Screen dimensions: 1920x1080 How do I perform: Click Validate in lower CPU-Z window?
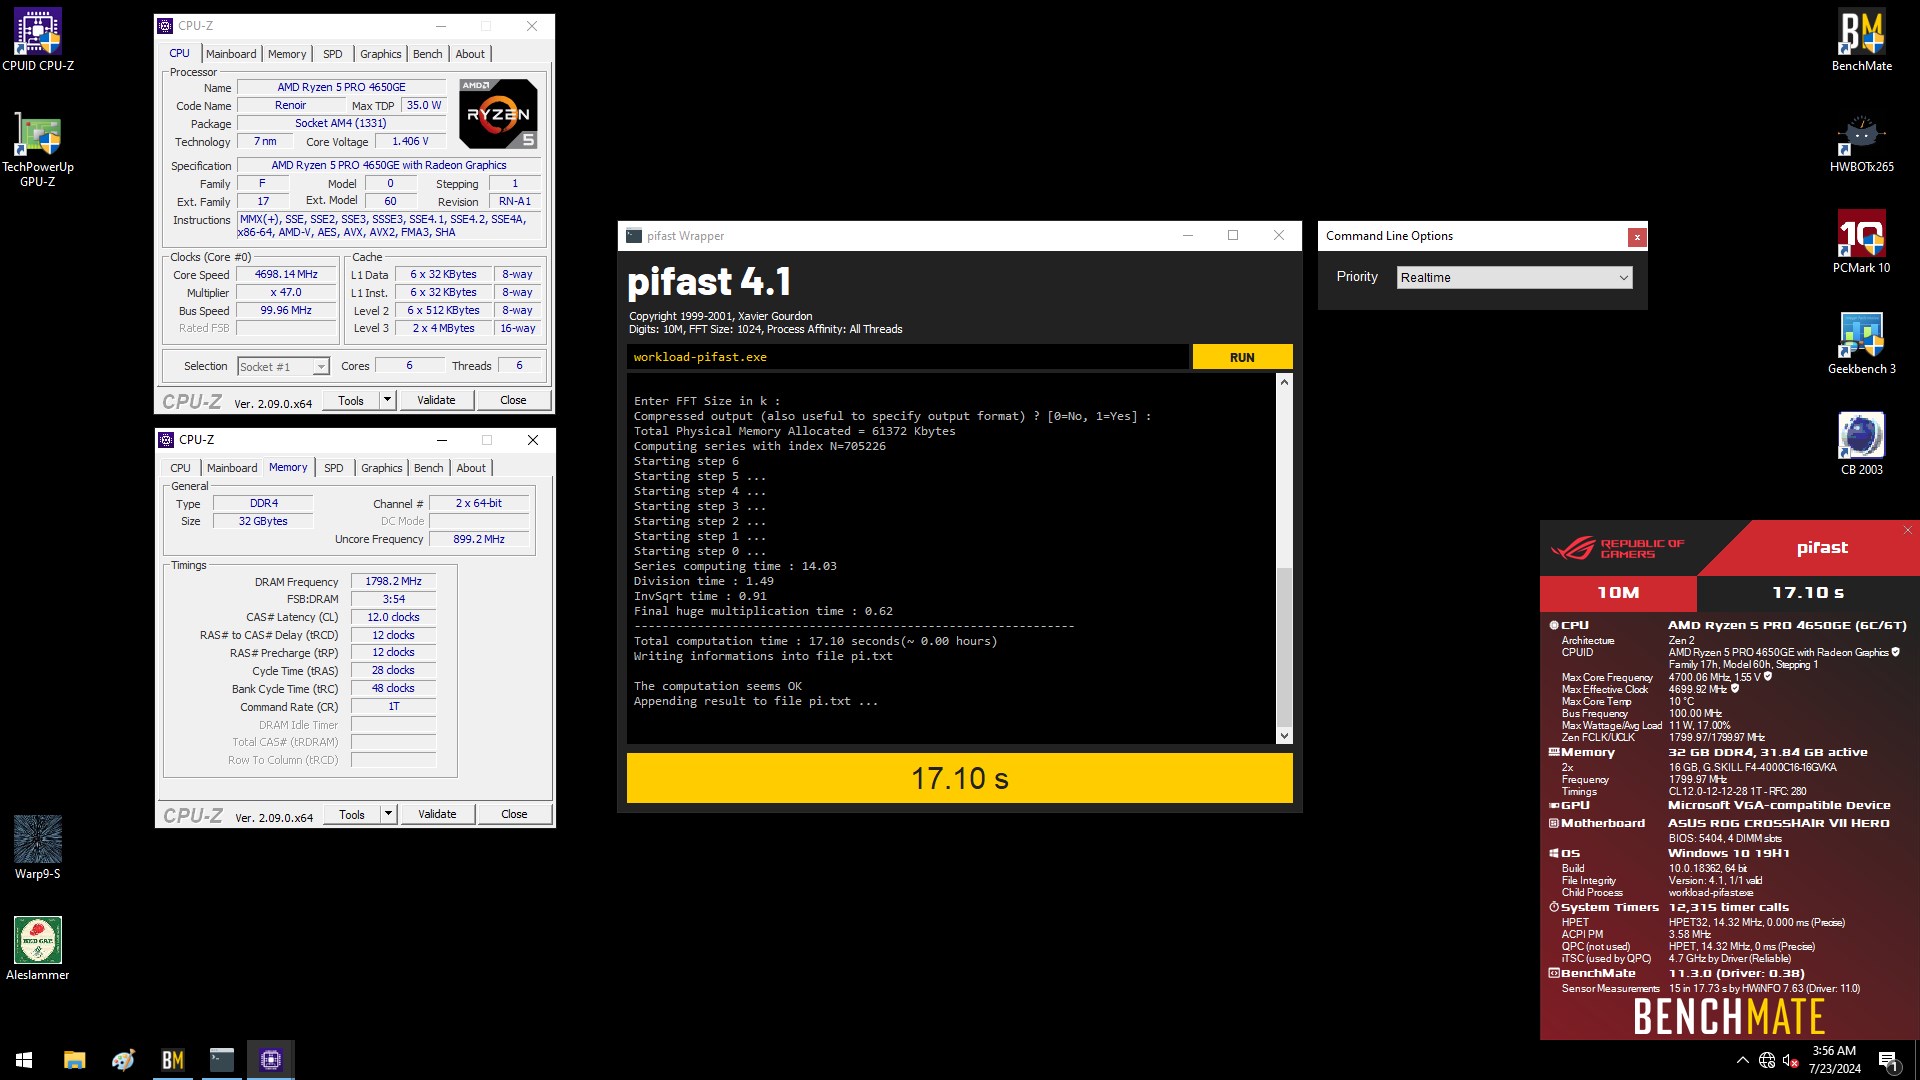(x=437, y=814)
